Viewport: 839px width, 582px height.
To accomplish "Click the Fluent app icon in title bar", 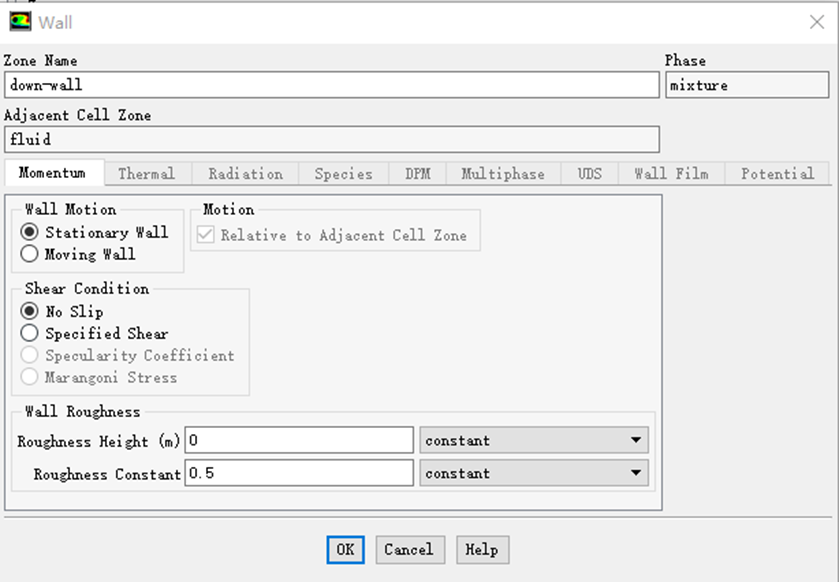I will point(20,21).
